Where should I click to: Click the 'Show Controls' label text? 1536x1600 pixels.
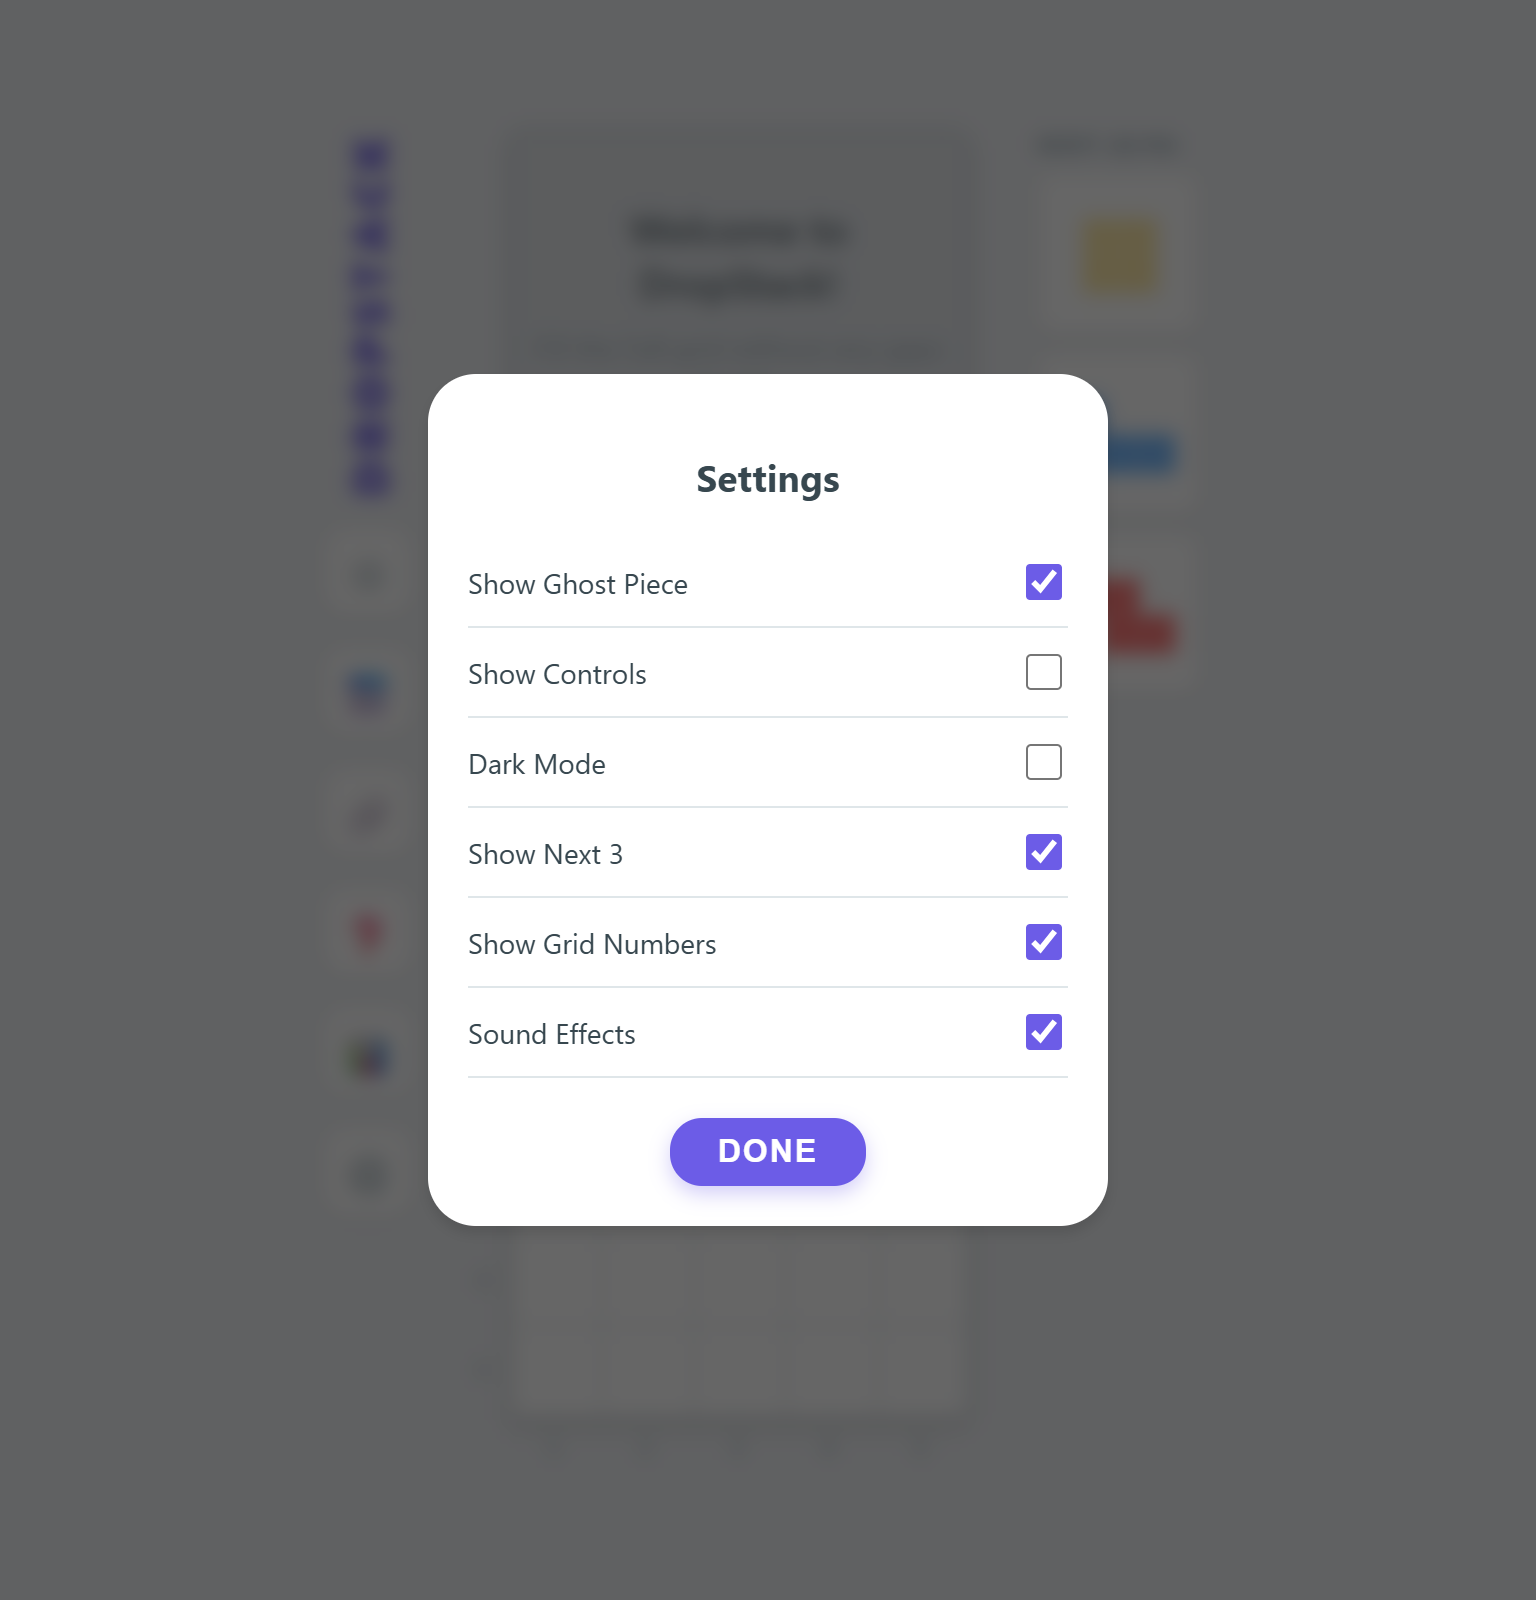(557, 674)
